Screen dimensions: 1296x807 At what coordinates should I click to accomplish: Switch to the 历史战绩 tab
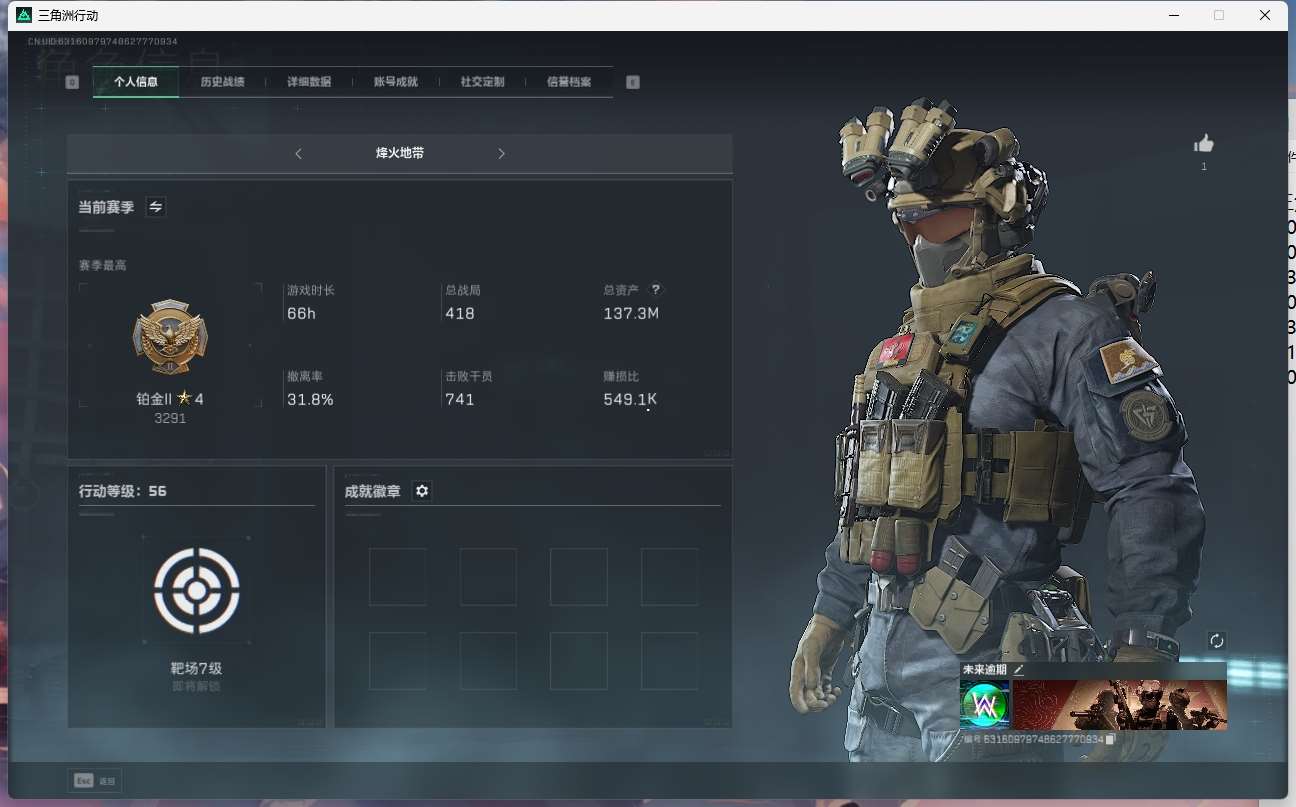(x=222, y=82)
